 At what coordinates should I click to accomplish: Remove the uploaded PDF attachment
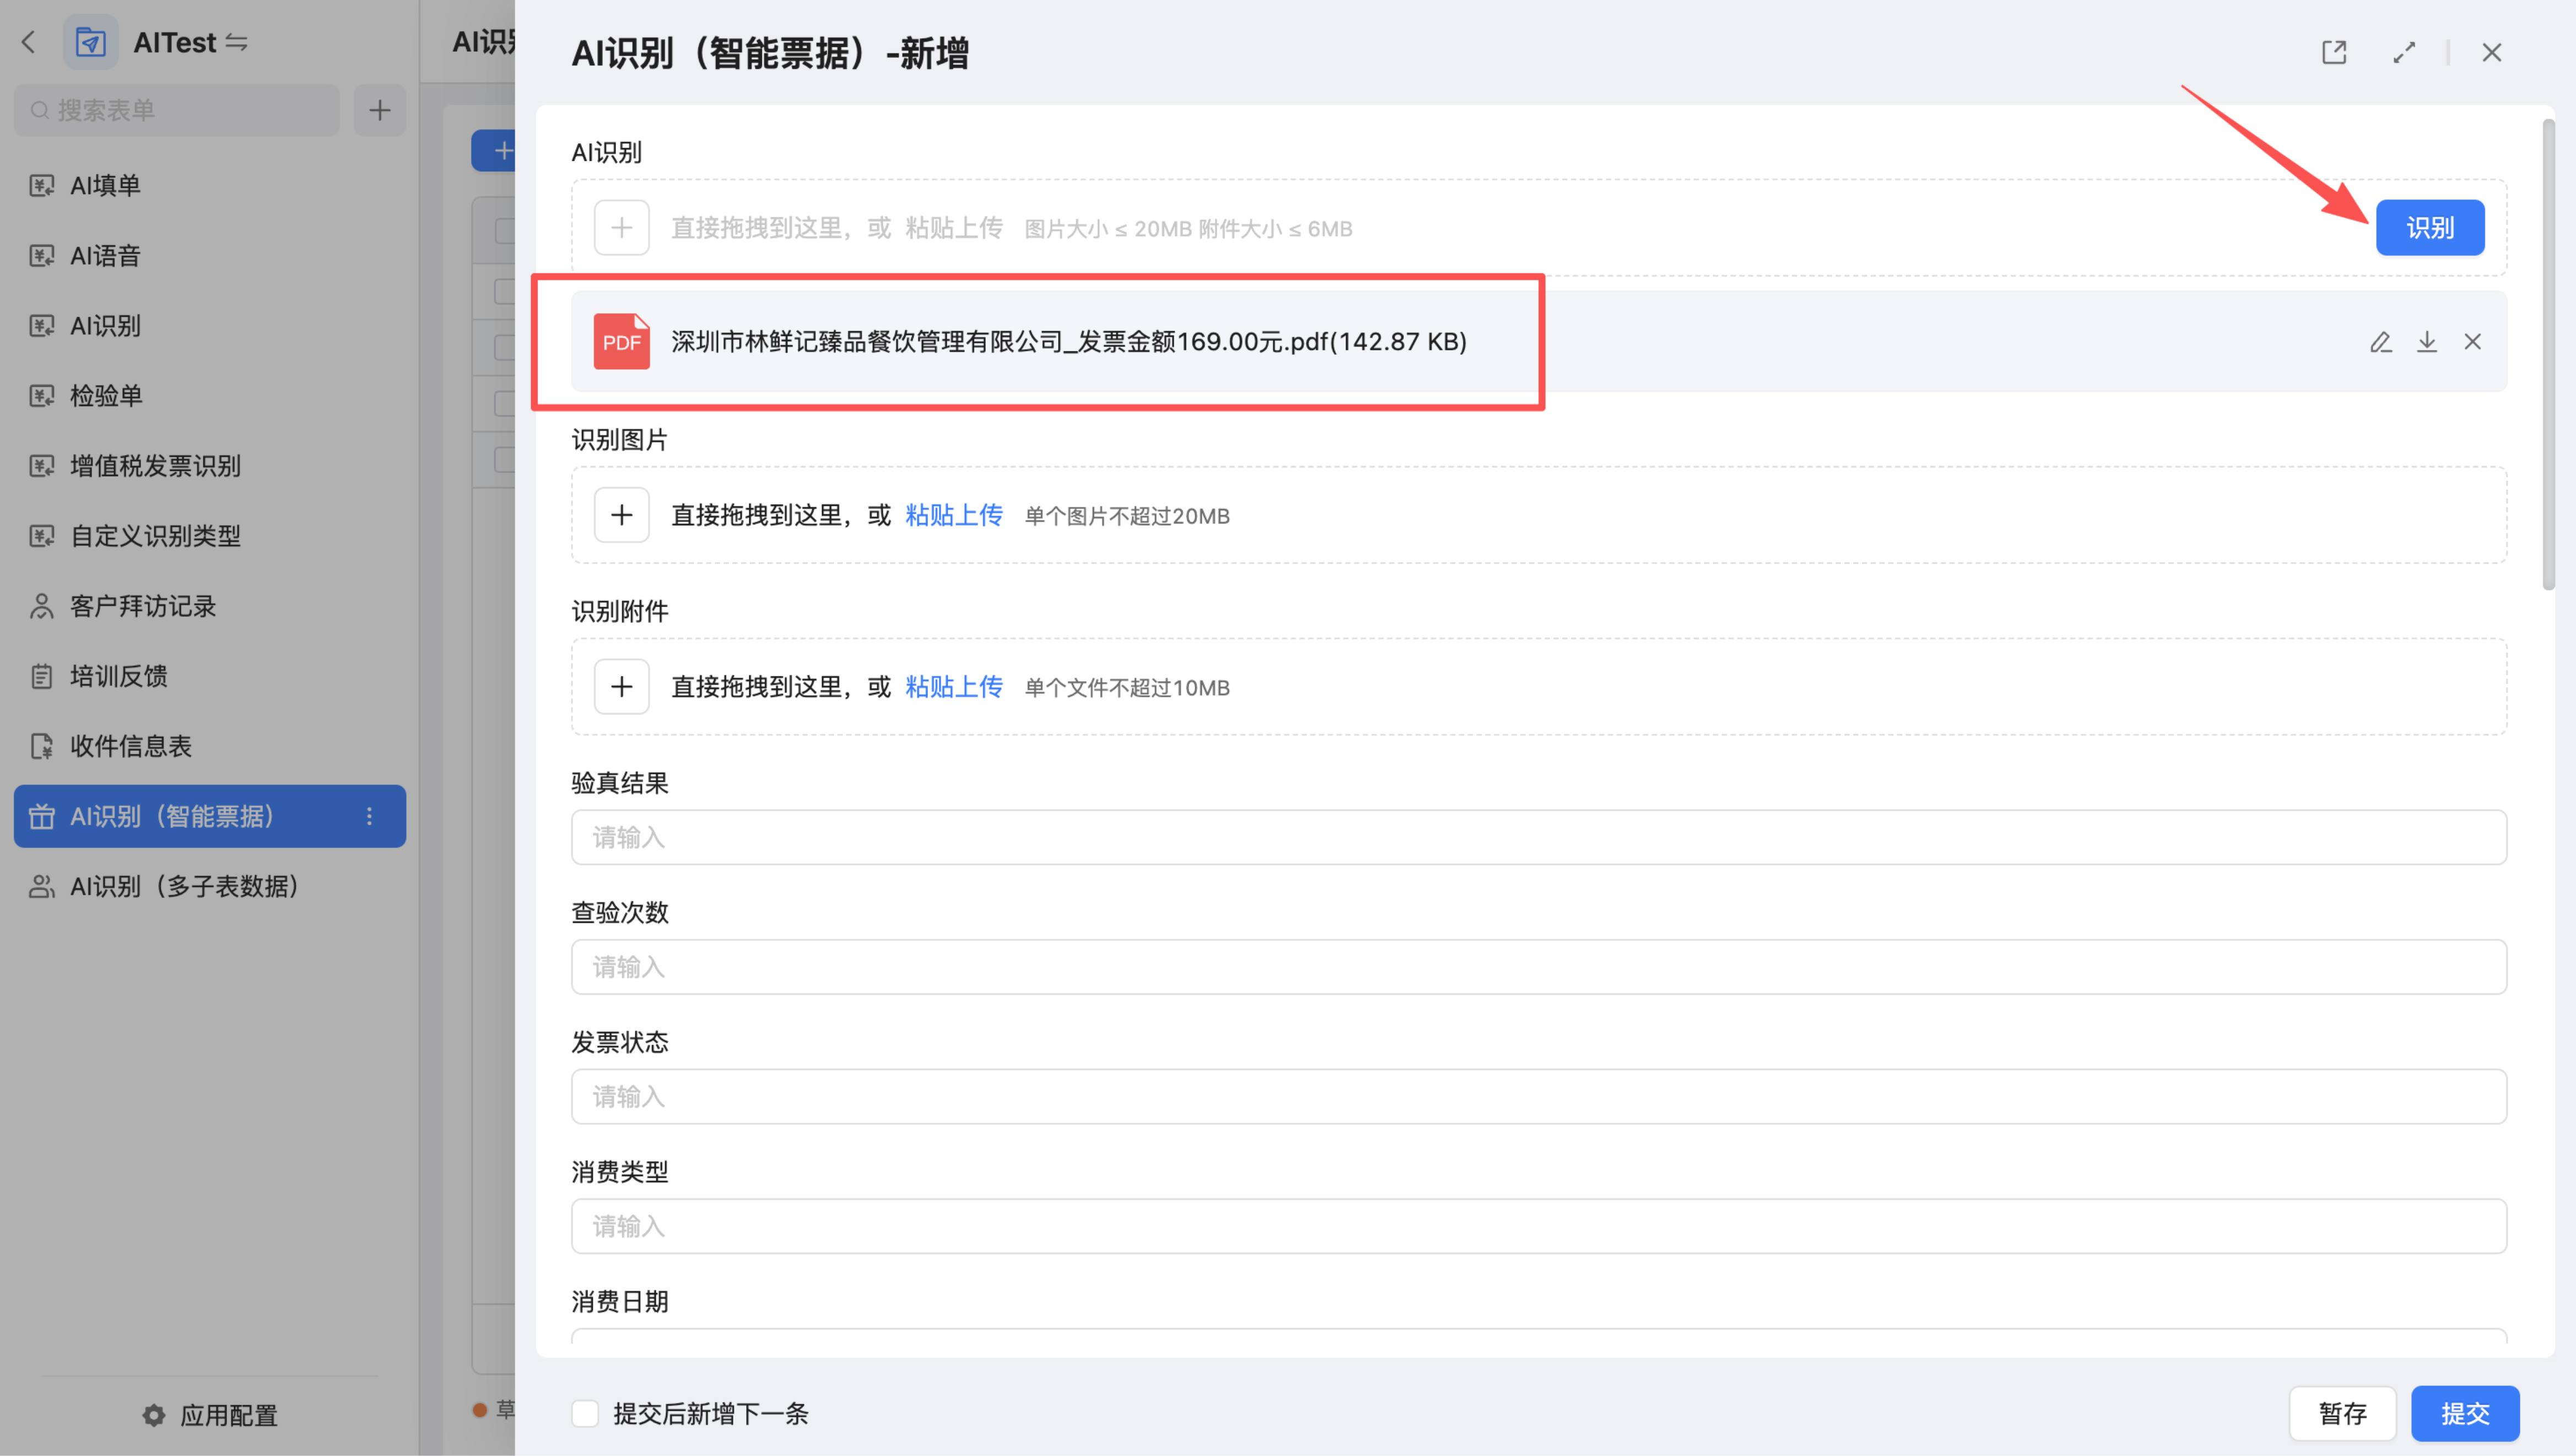click(2473, 342)
